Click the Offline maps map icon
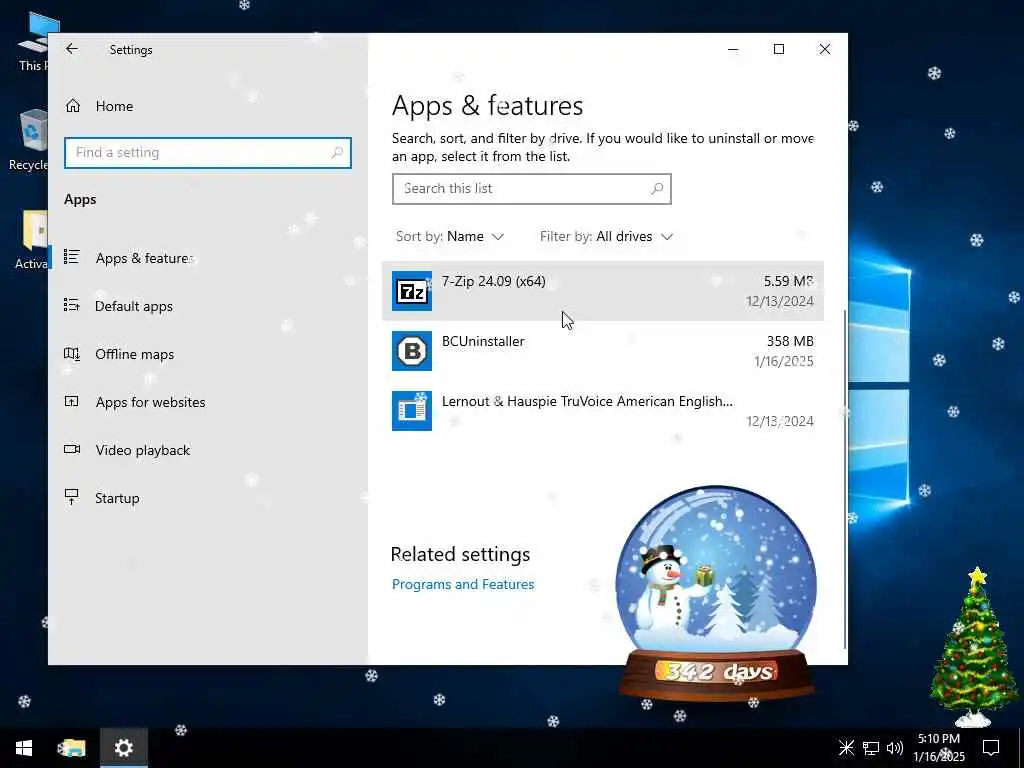 (x=72, y=353)
